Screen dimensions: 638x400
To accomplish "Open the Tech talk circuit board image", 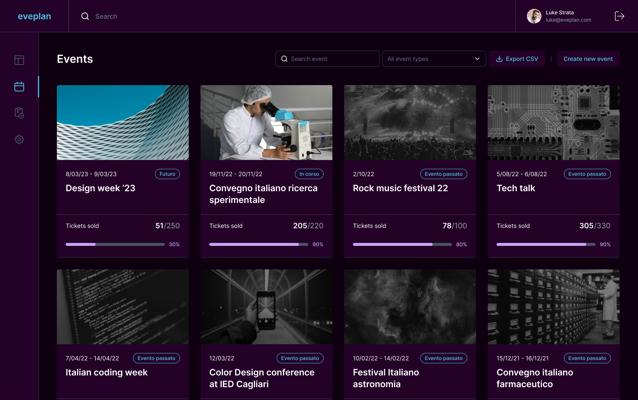I will pyautogui.click(x=553, y=122).
